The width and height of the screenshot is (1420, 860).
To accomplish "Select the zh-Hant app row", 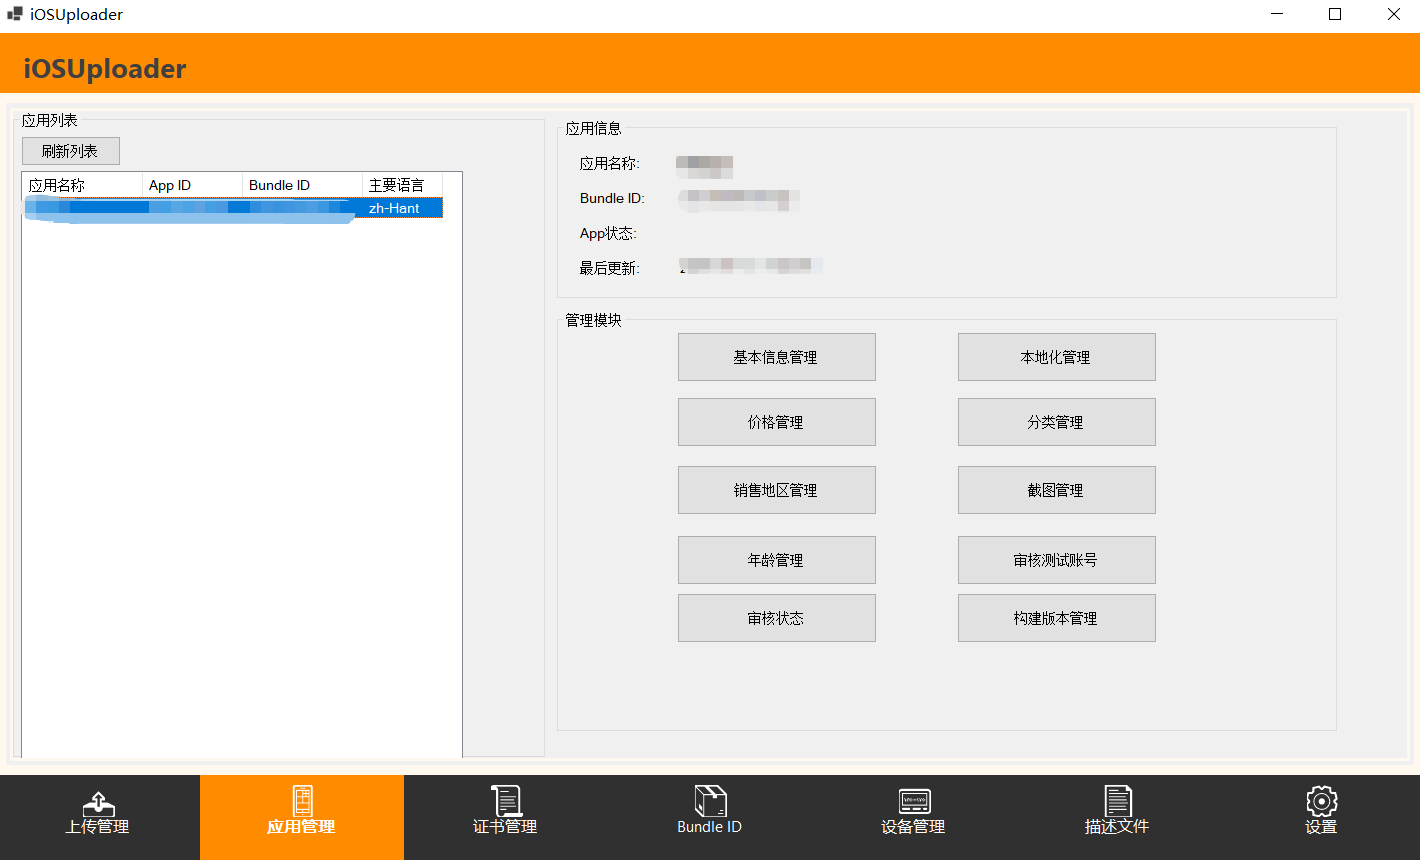I will click(x=394, y=208).
